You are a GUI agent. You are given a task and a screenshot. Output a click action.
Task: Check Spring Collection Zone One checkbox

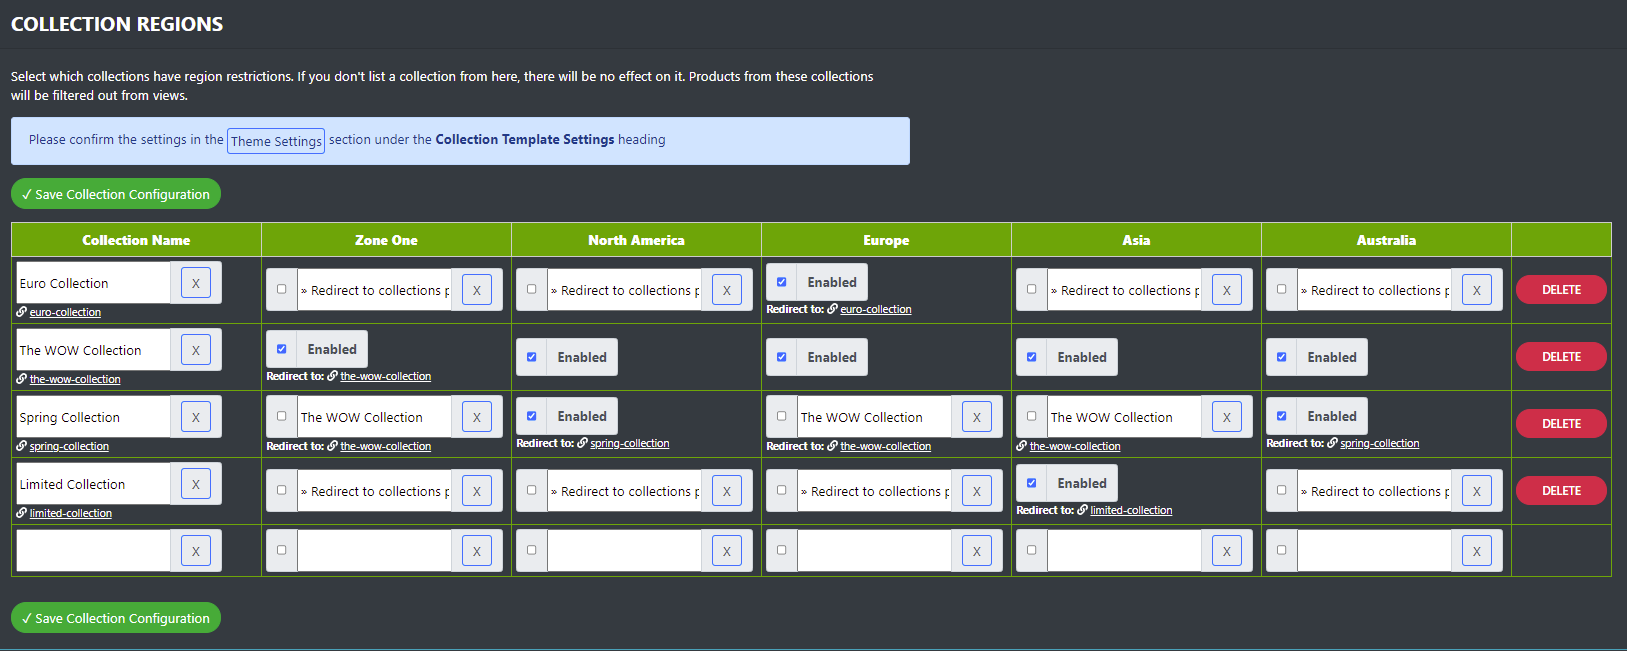[281, 416]
